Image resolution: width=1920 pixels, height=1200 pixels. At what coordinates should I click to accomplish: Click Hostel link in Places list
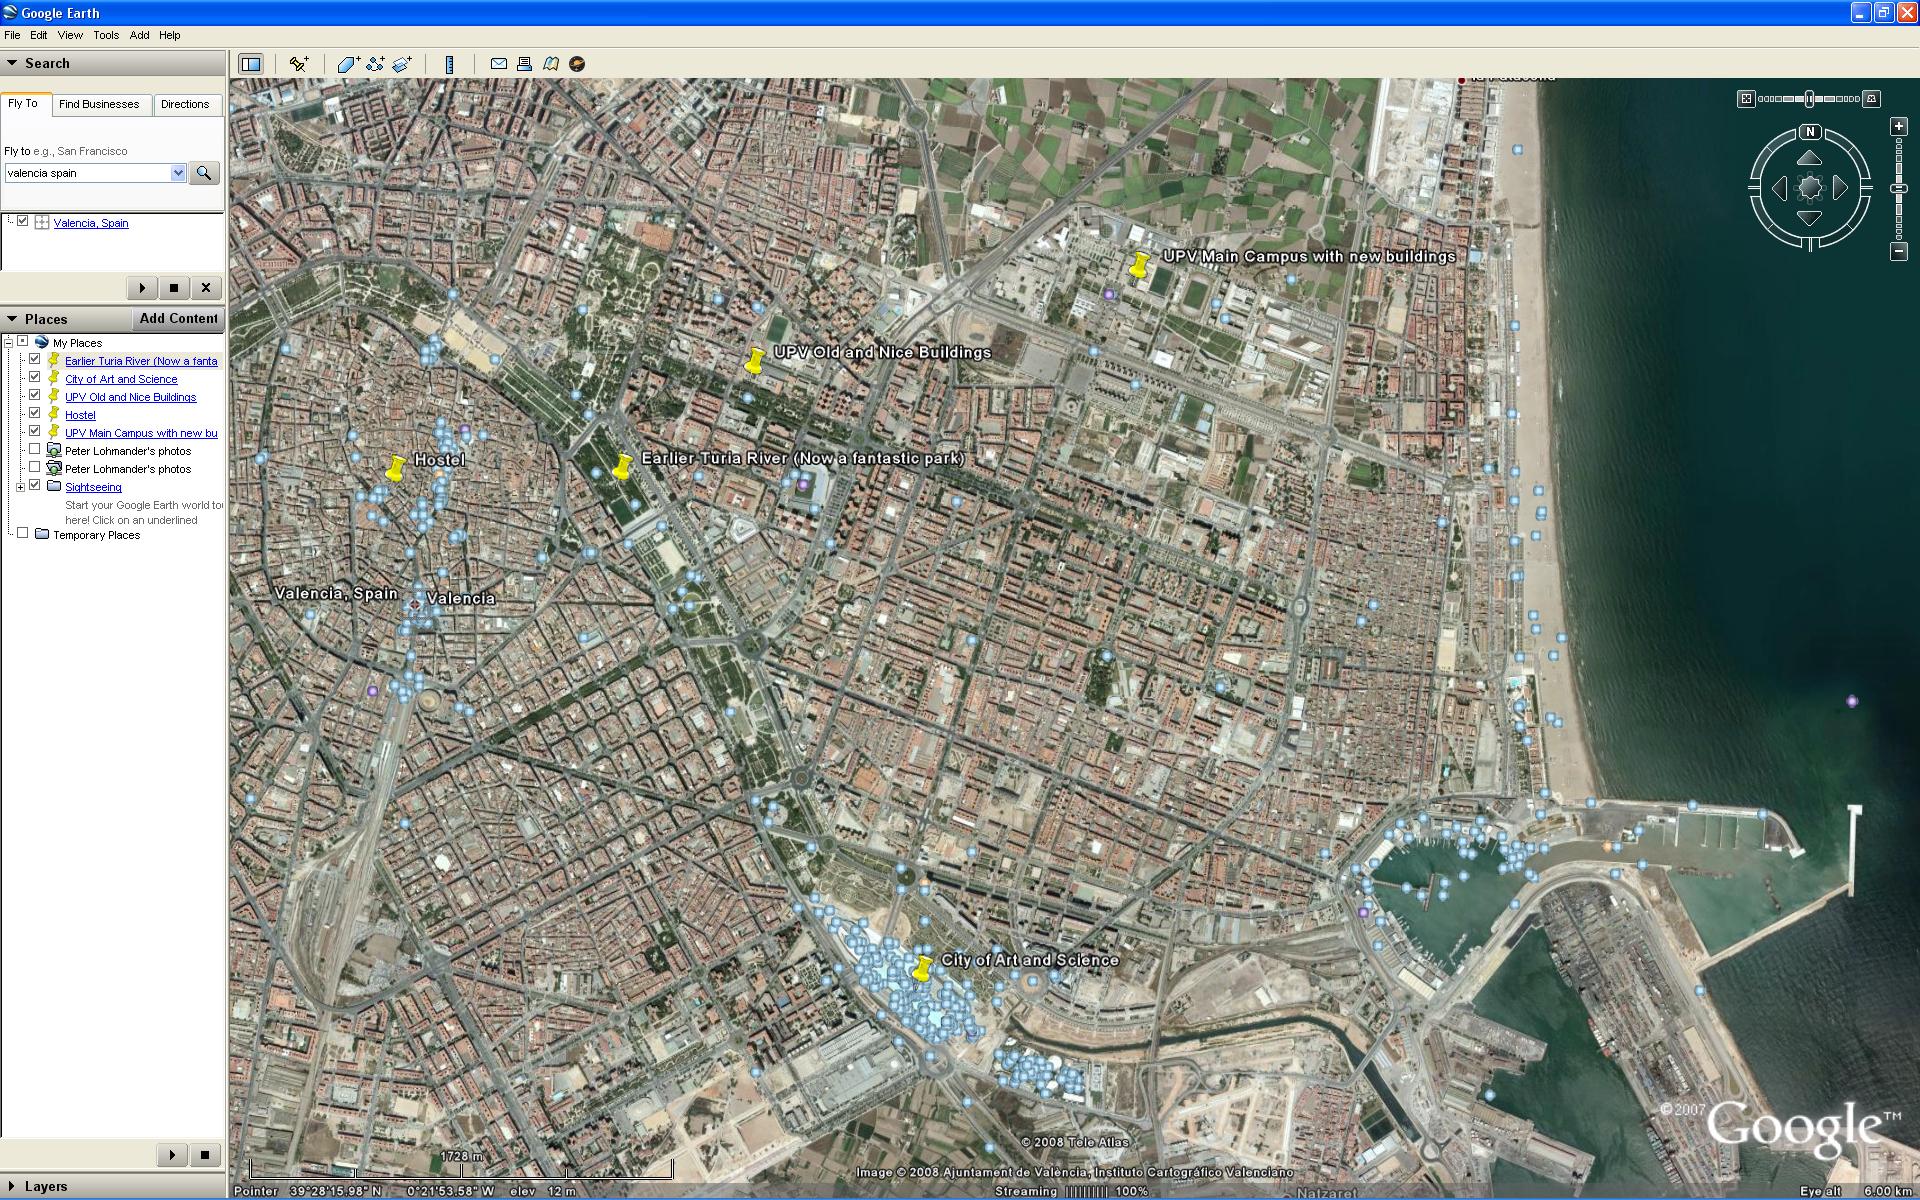(80, 415)
